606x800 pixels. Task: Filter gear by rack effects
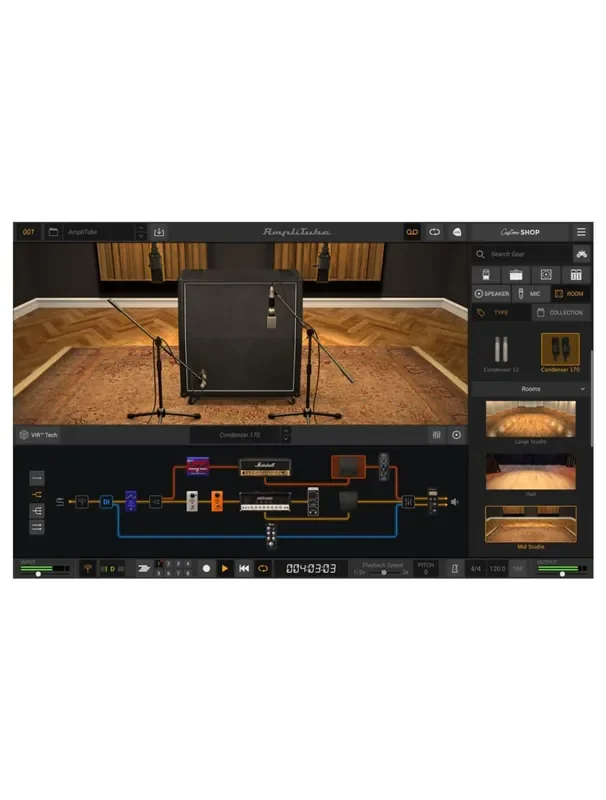tap(576, 275)
